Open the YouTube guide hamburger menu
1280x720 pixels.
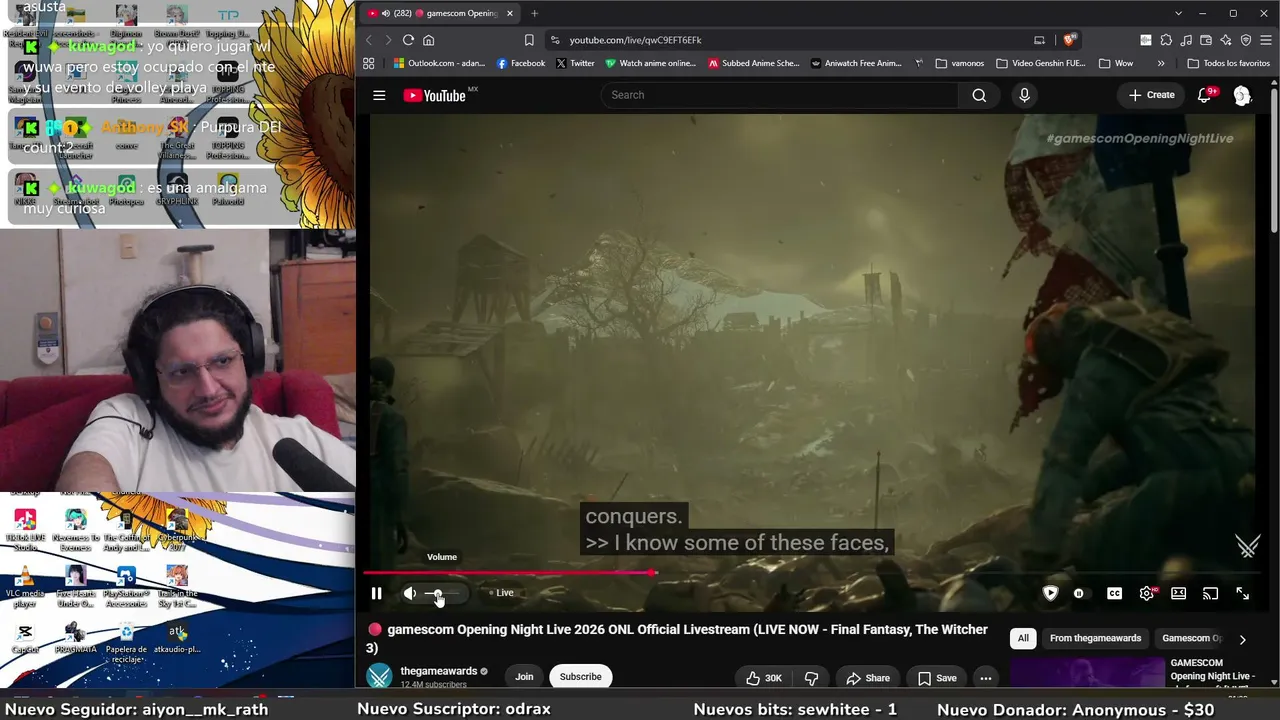tap(379, 95)
